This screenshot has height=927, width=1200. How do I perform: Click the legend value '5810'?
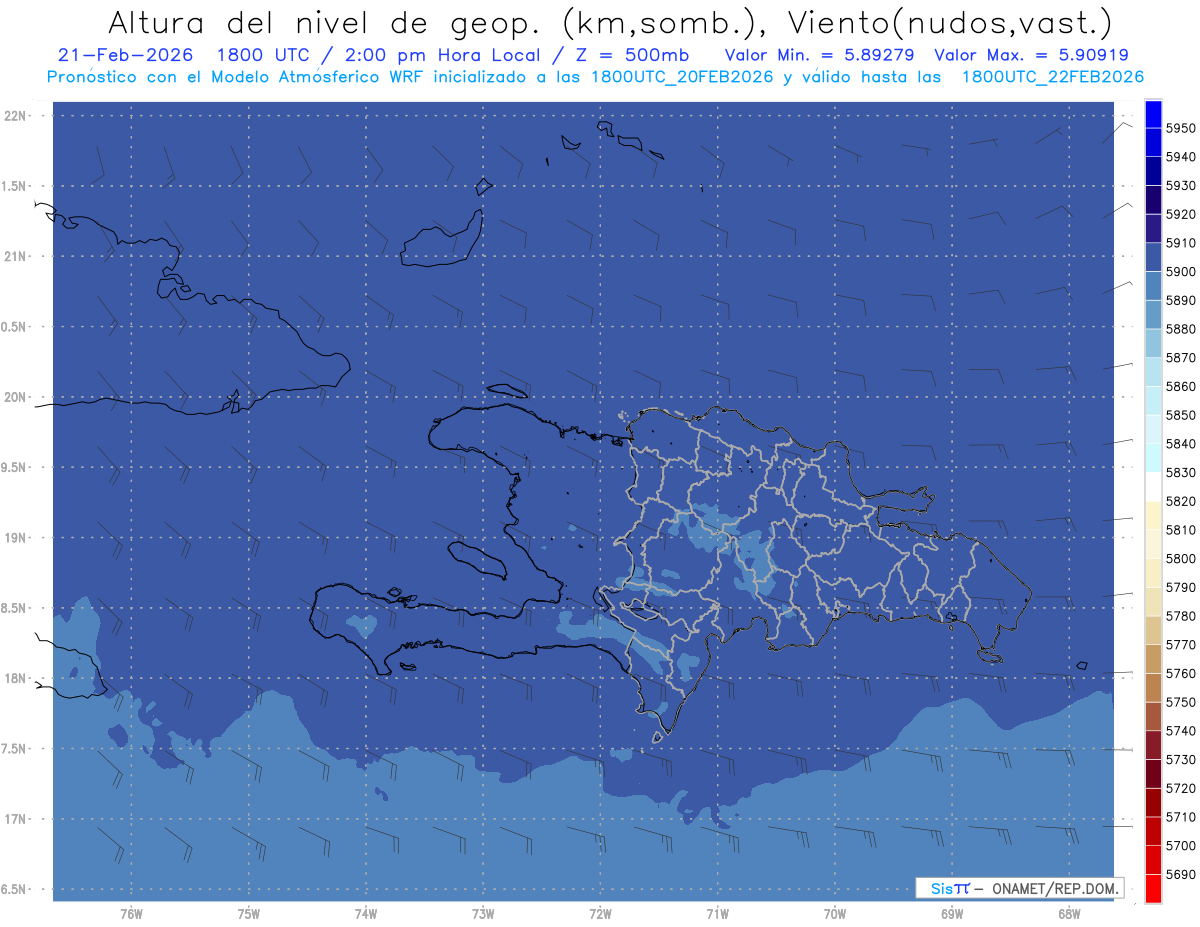pyautogui.click(x=1181, y=530)
